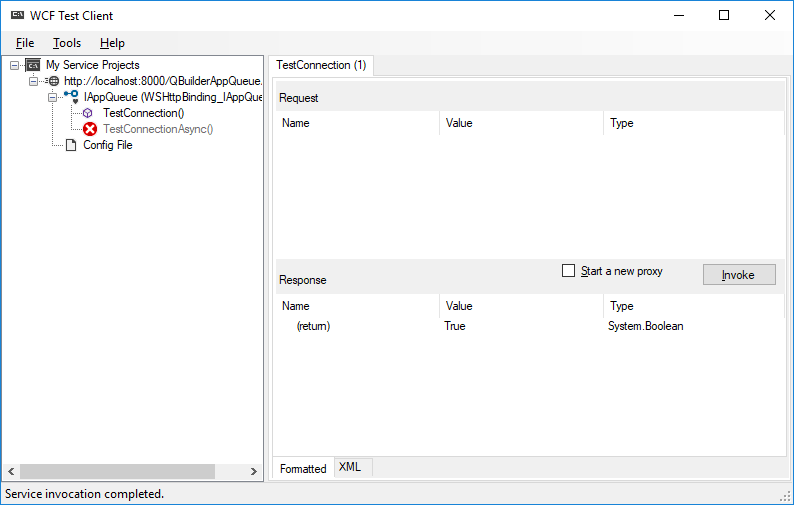The width and height of the screenshot is (794, 505).
Task: Click the Config File document icon
Action: tap(71, 145)
